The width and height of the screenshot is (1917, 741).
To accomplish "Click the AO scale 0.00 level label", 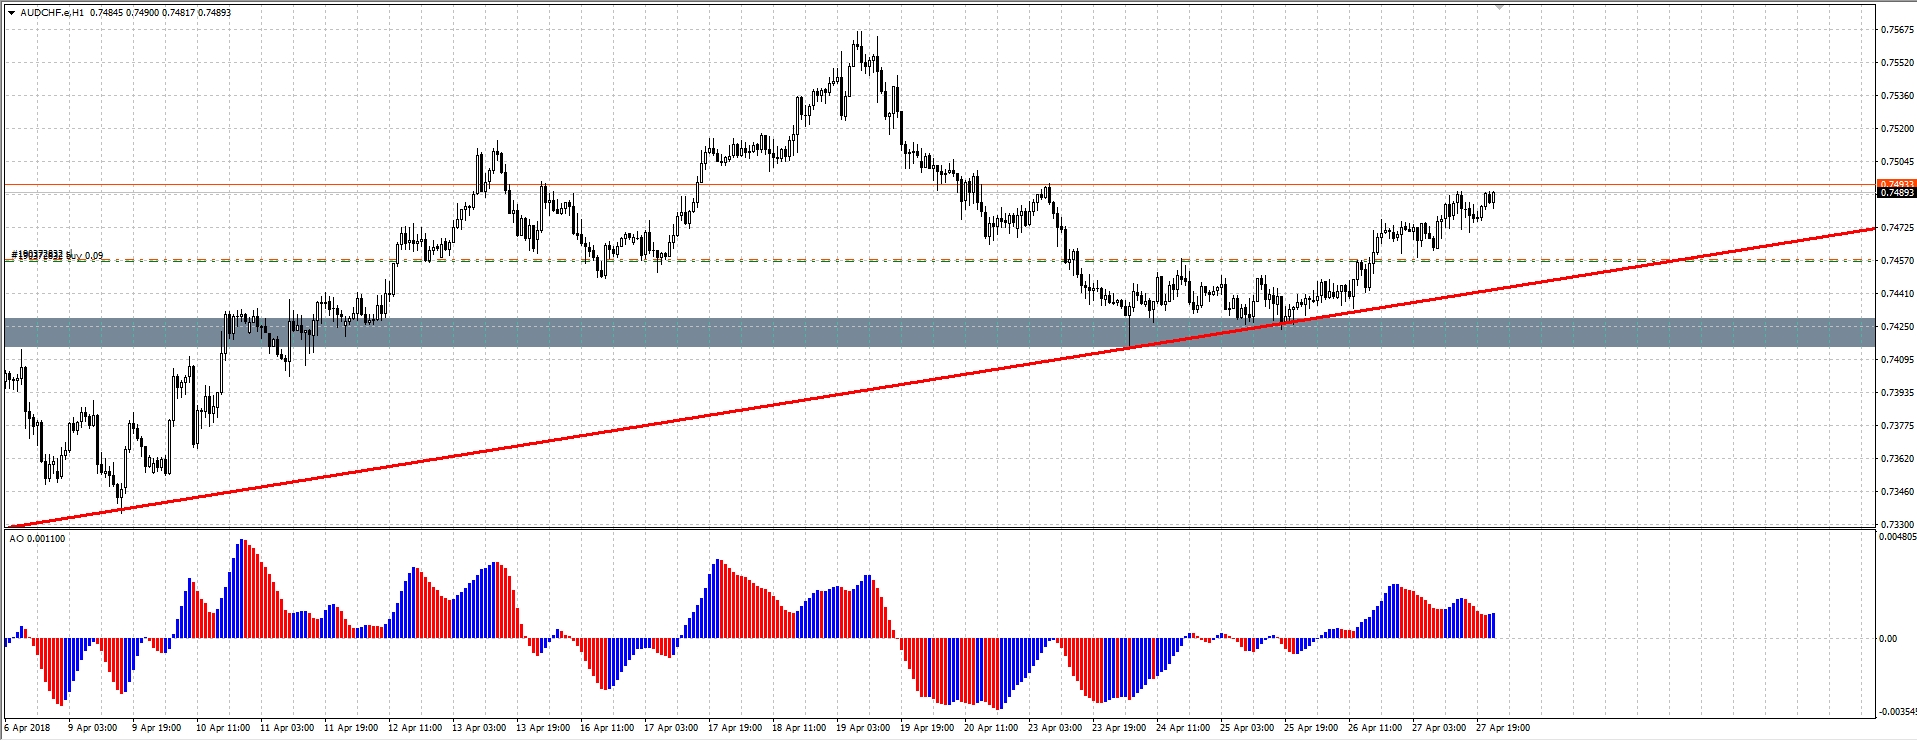I will coord(1888,639).
